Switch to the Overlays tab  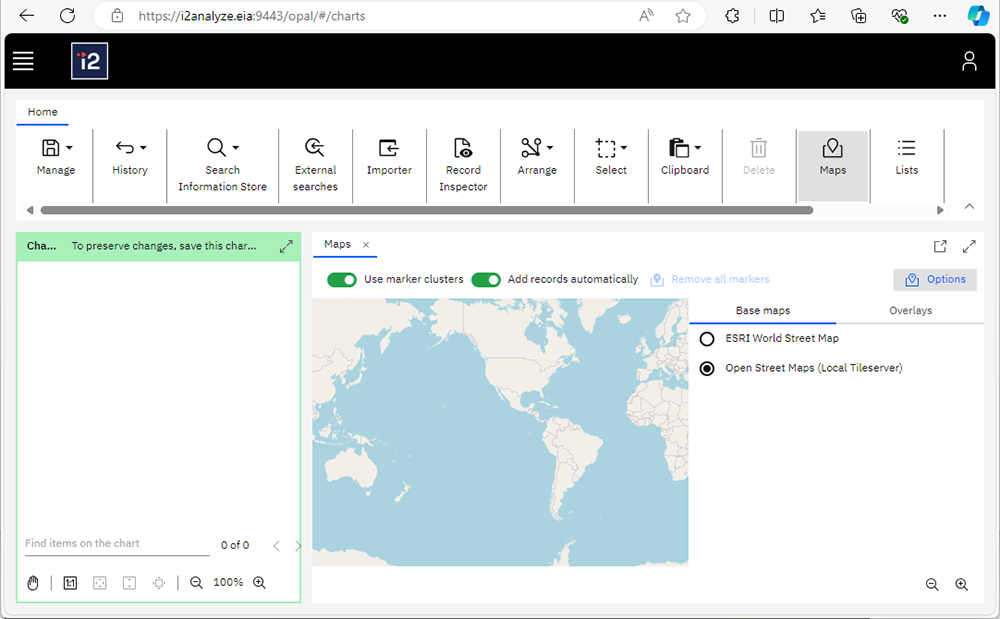pos(910,310)
